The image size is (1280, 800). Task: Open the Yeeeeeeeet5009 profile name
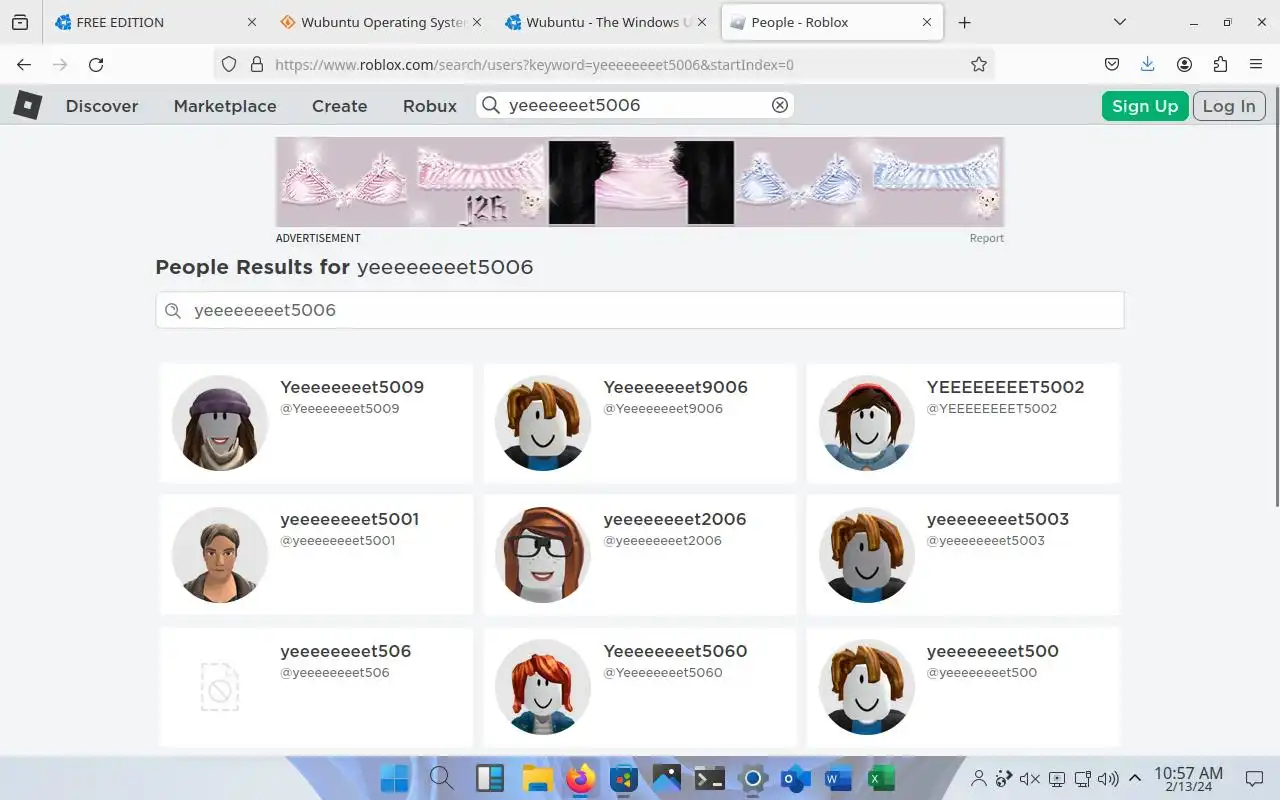click(x=352, y=387)
